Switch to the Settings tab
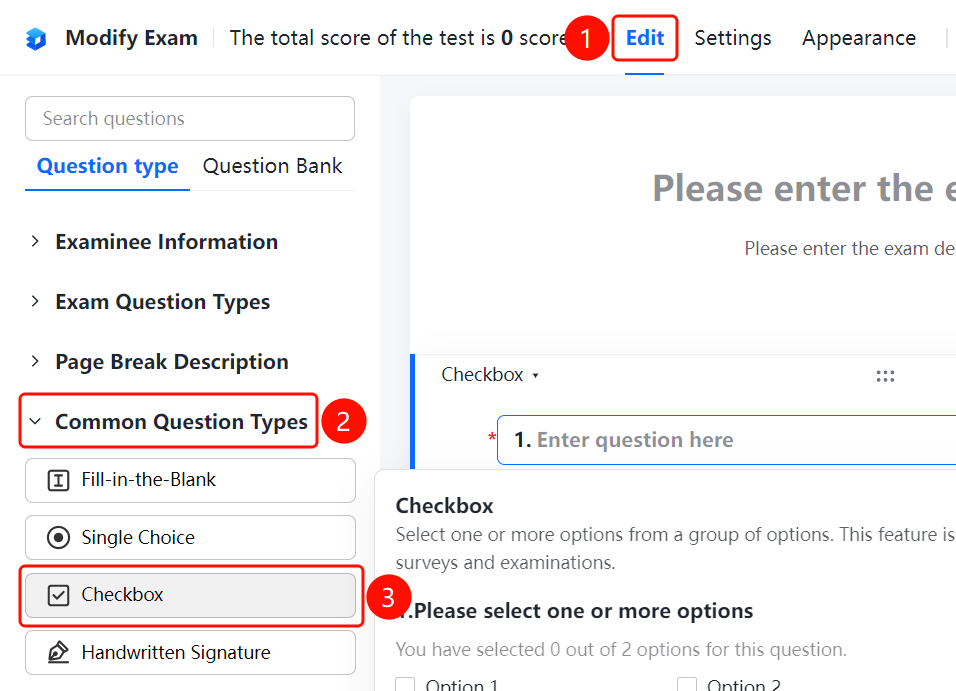This screenshot has width=956, height=691. pos(733,38)
